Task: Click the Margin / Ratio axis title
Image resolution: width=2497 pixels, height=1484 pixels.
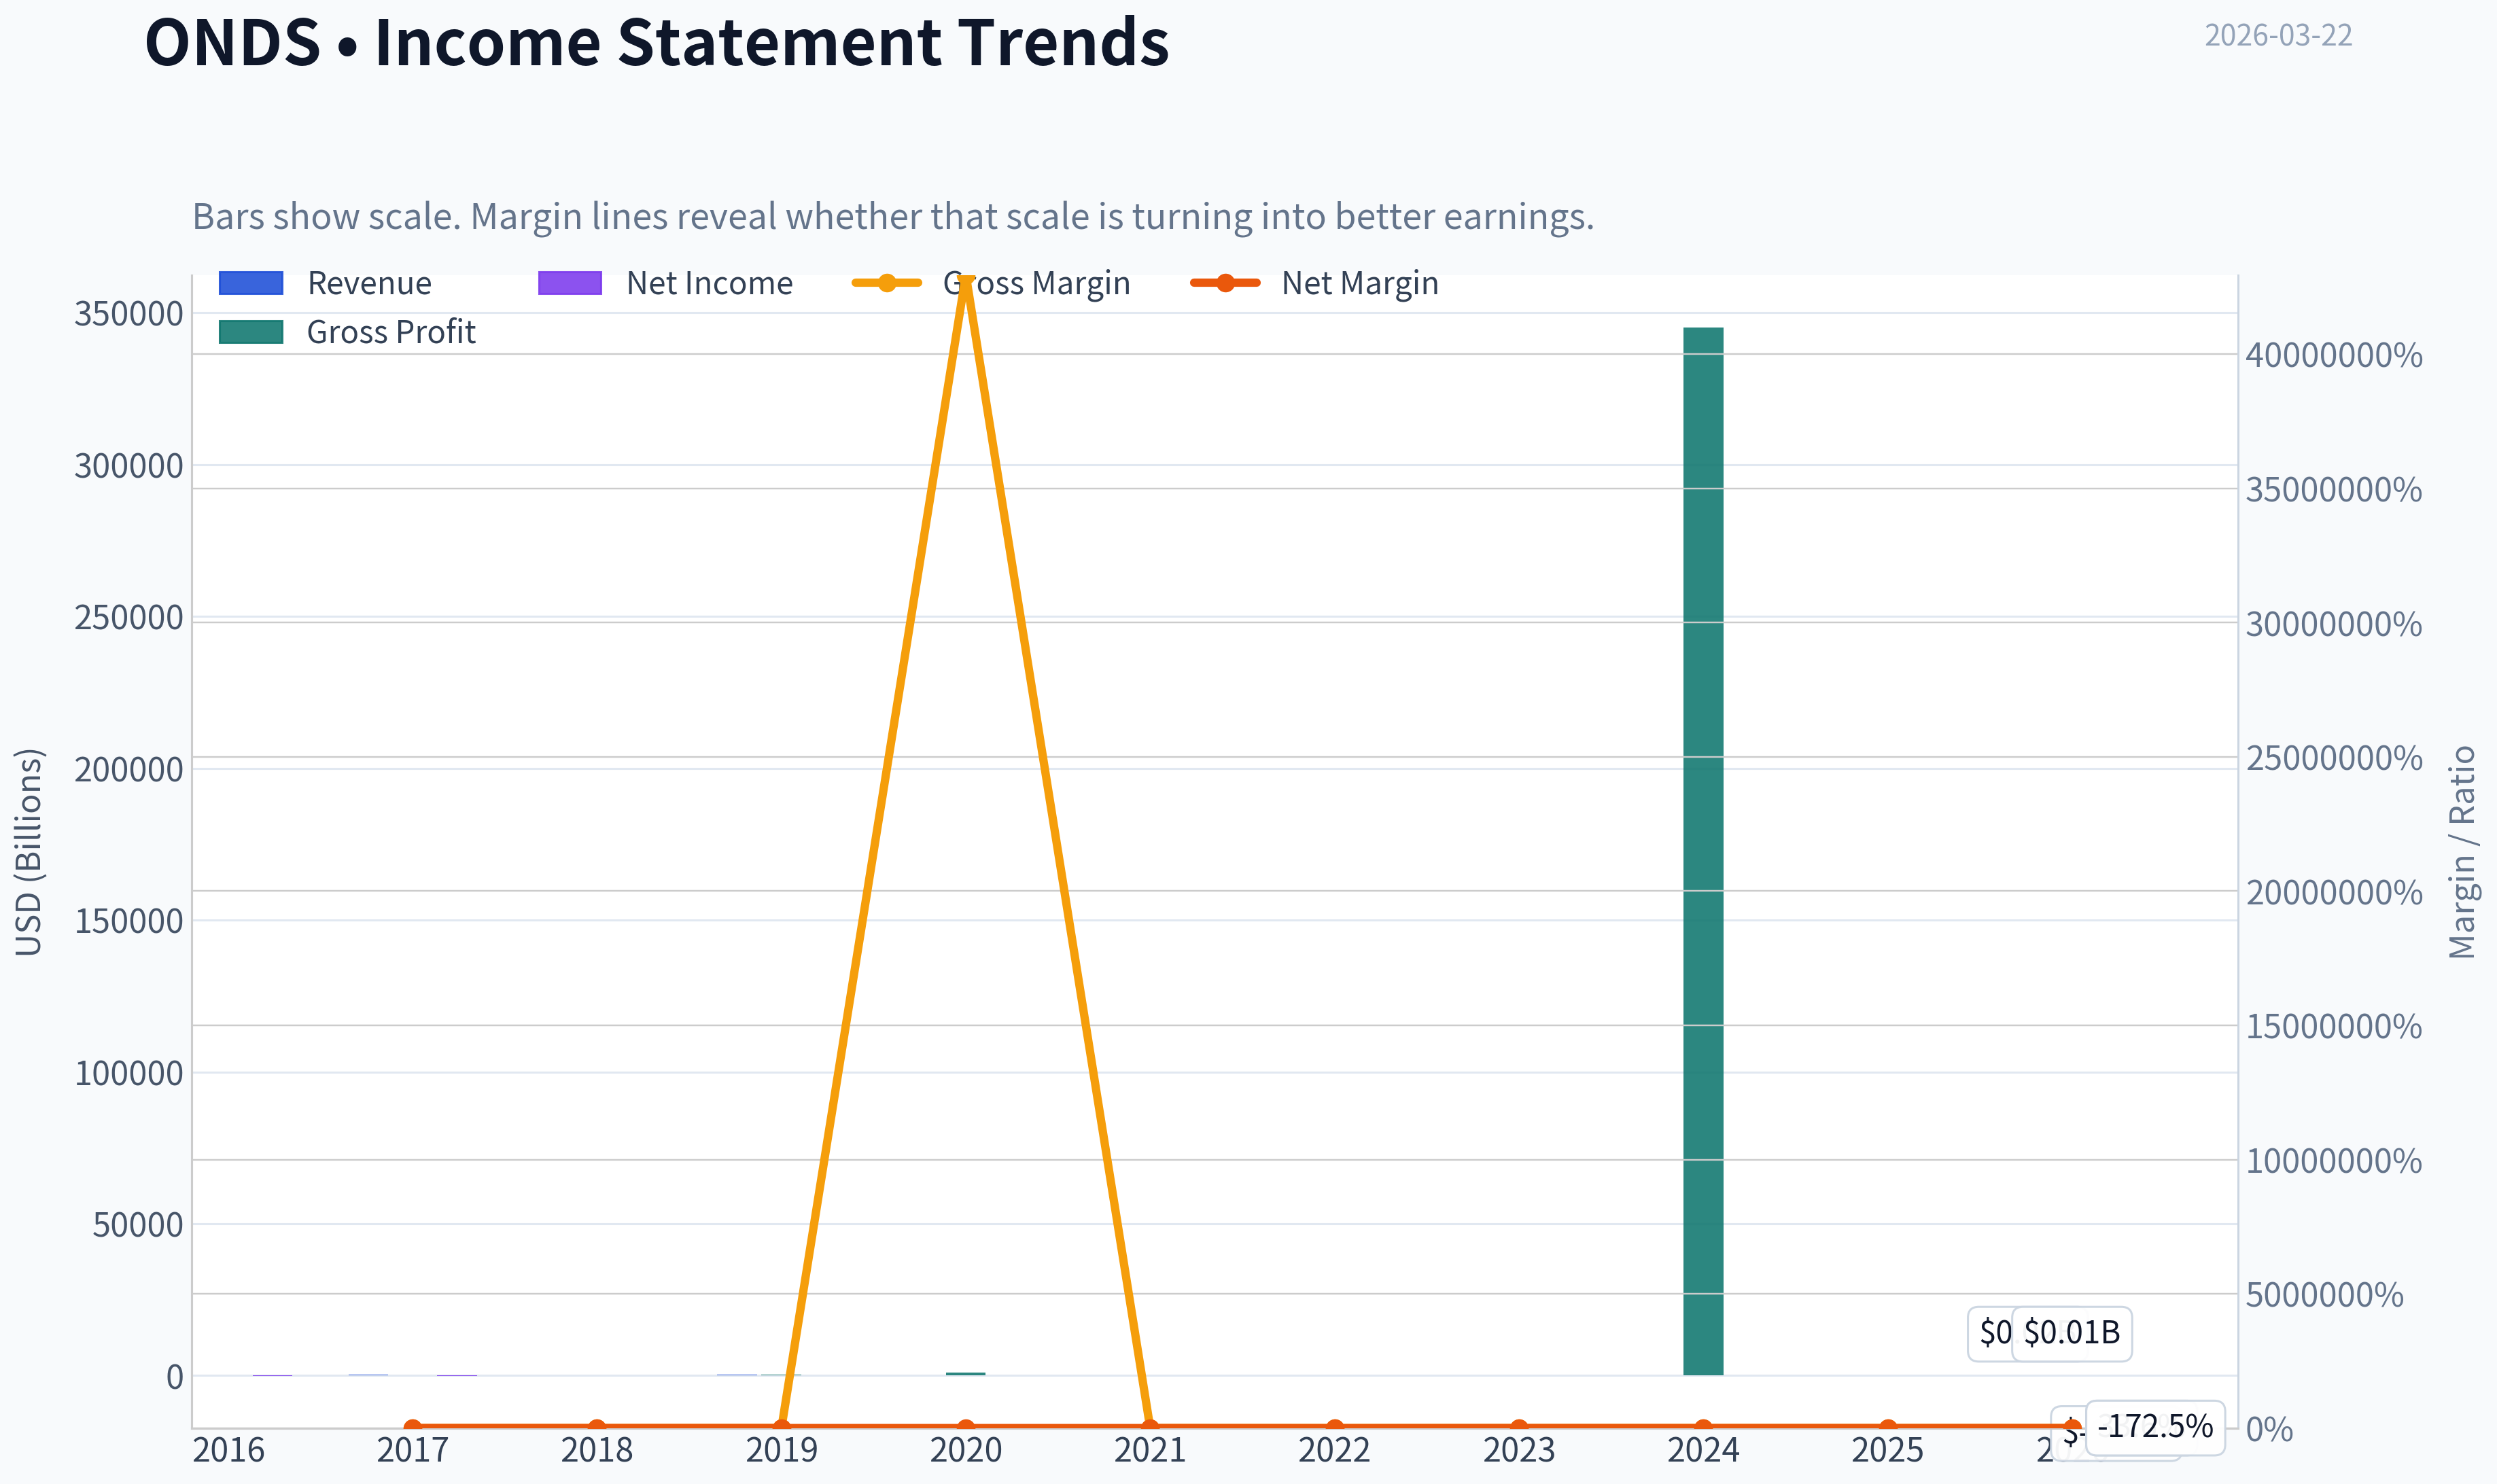Action: click(x=2462, y=852)
